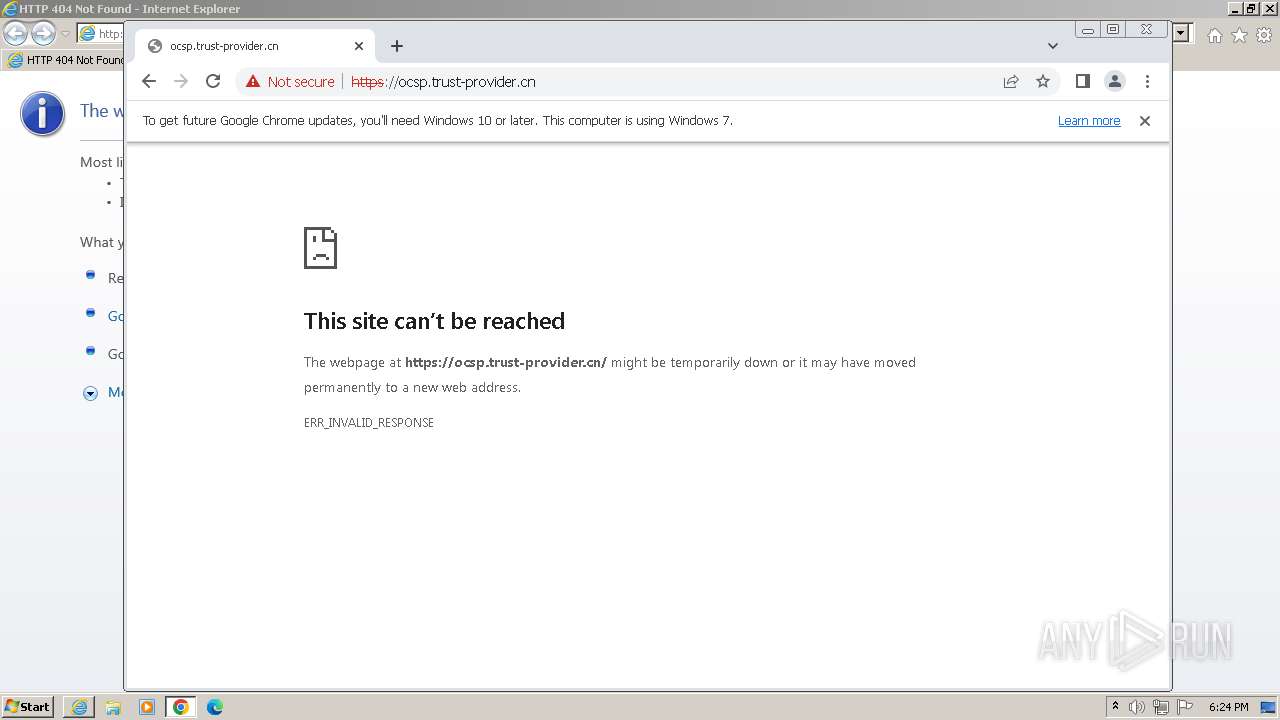Open Internet Explorer Home icon
Screen dimensions: 1280x720
coord(1214,35)
